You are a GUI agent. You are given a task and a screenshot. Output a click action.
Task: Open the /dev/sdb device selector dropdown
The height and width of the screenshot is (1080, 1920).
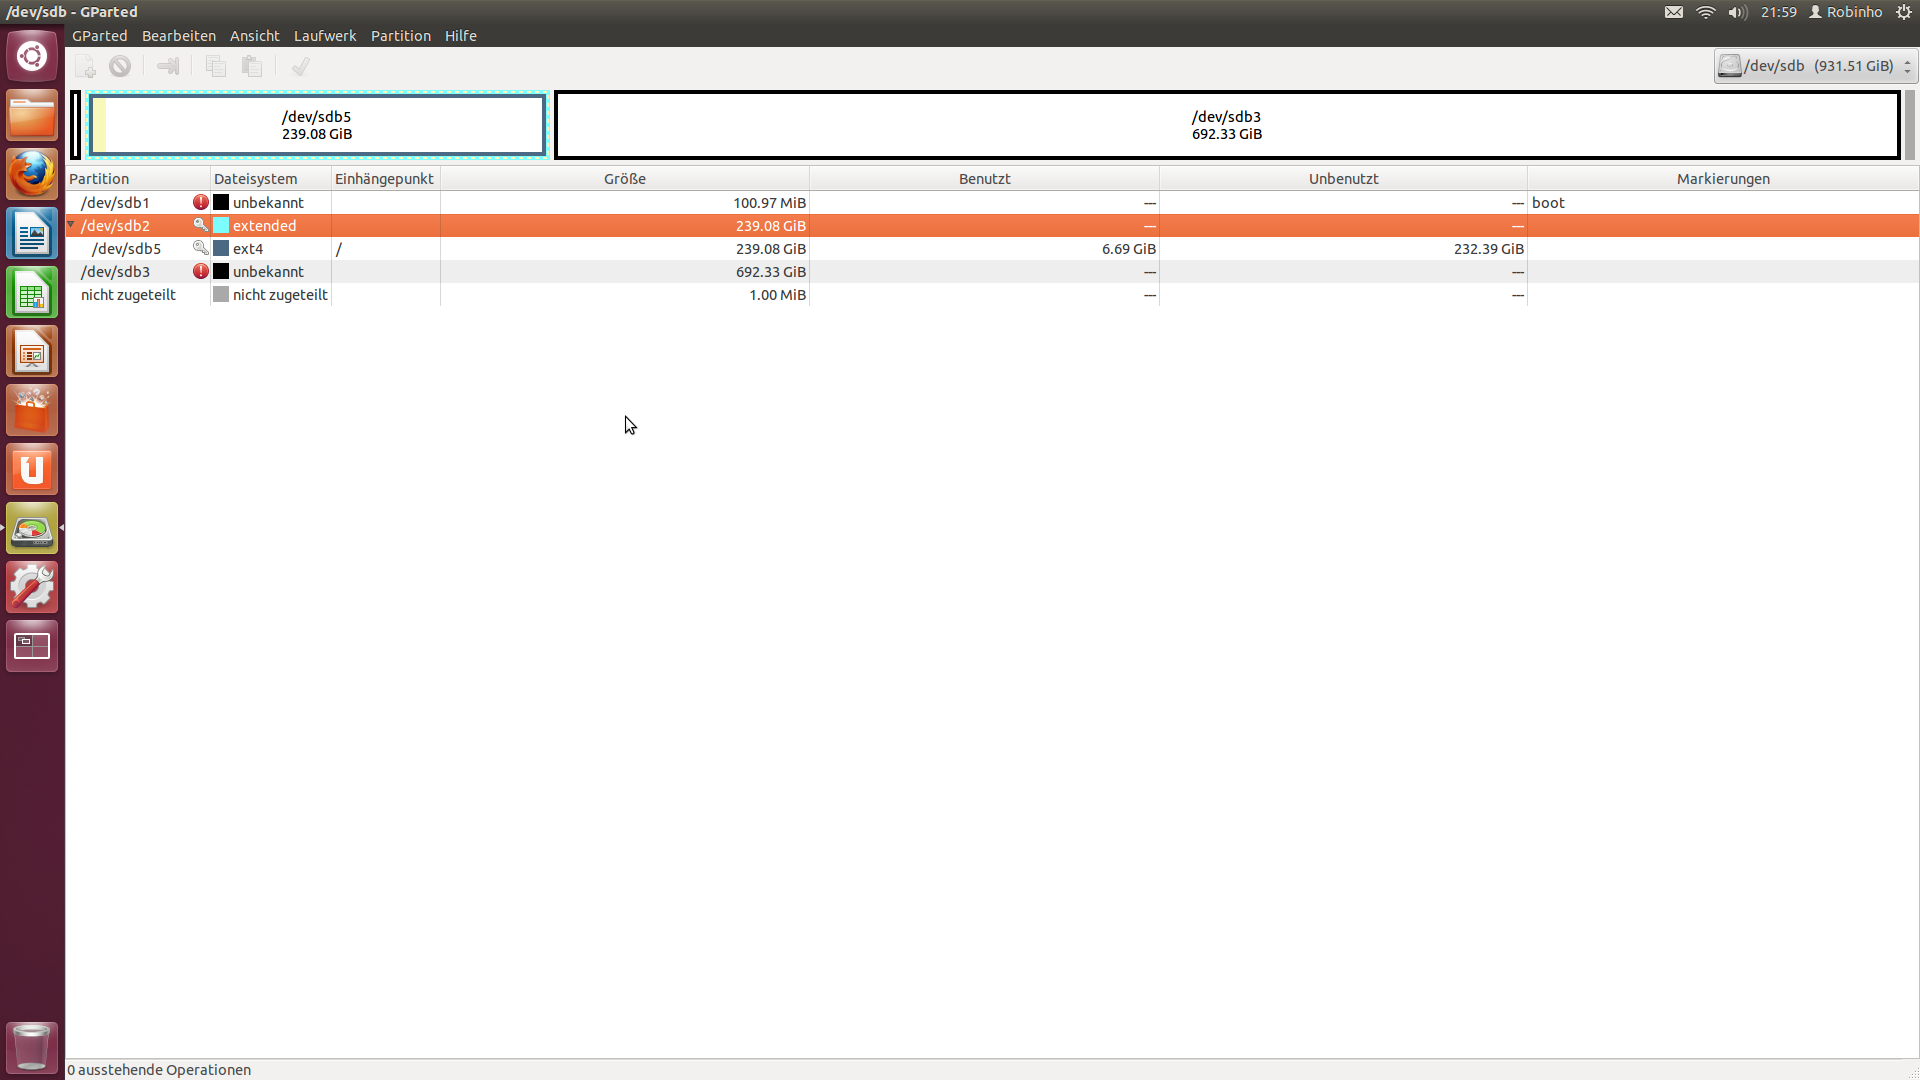click(x=1814, y=66)
